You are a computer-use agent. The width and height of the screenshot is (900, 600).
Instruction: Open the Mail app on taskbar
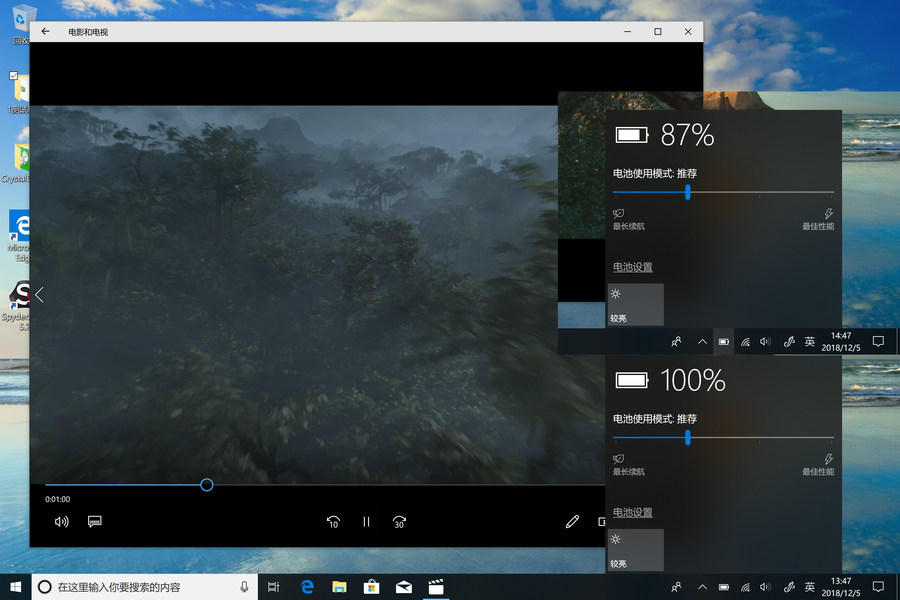point(403,587)
